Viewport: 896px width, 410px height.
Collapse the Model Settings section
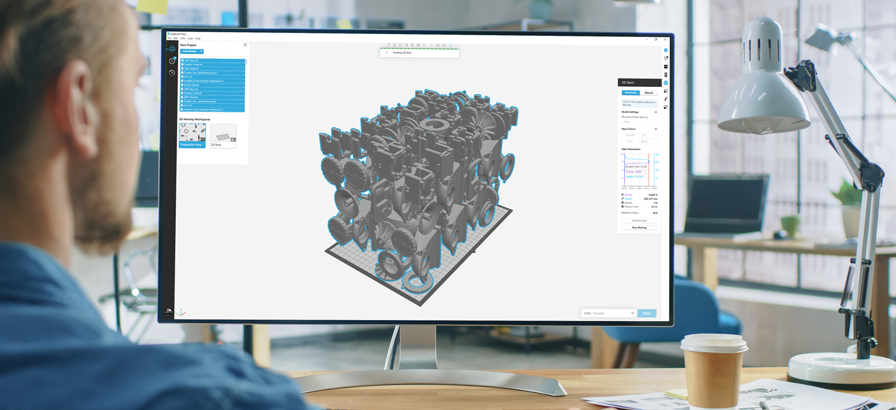656,112
